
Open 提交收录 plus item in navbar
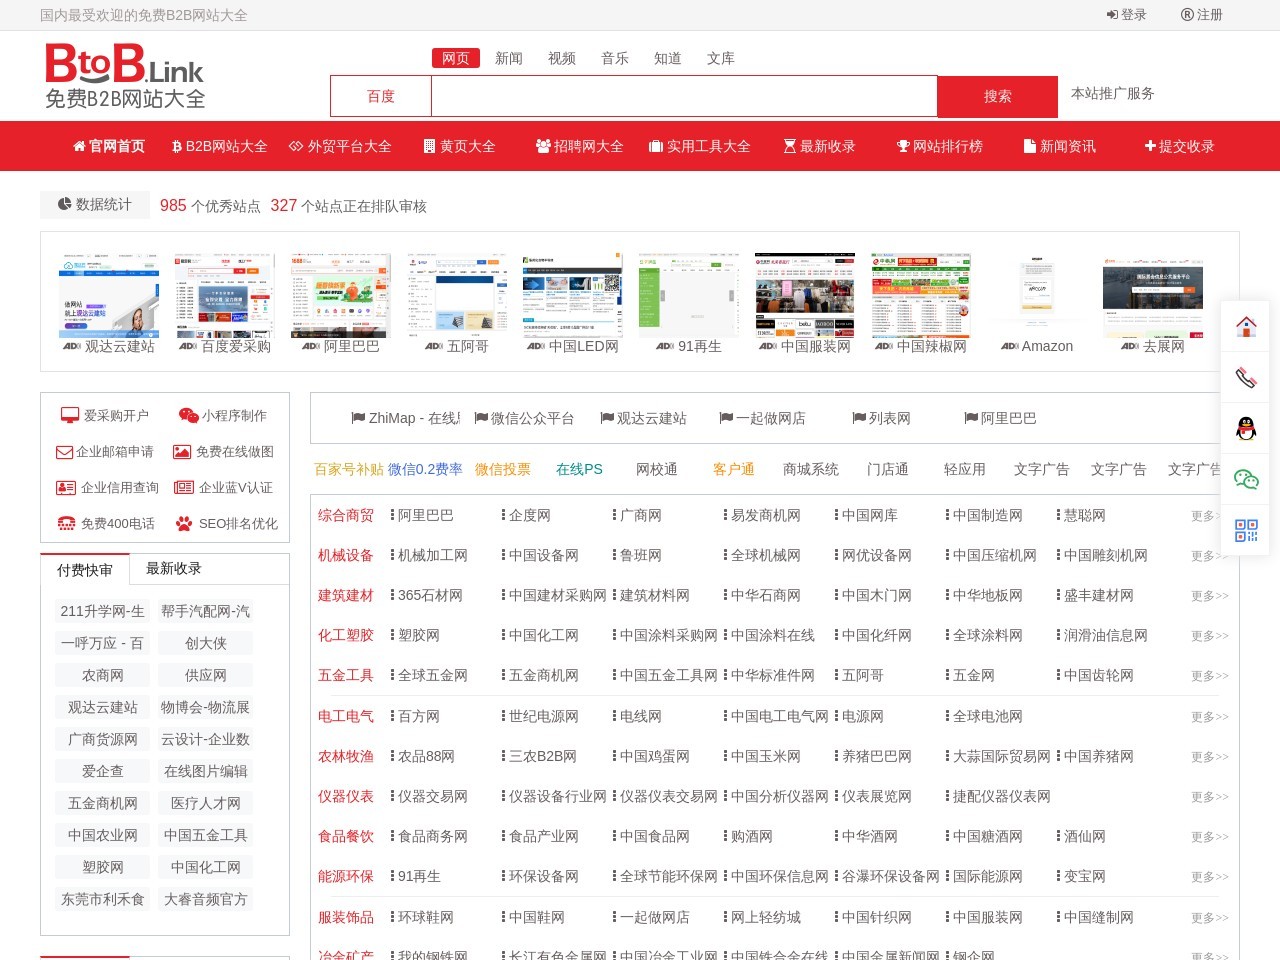(x=1179, y=146)
